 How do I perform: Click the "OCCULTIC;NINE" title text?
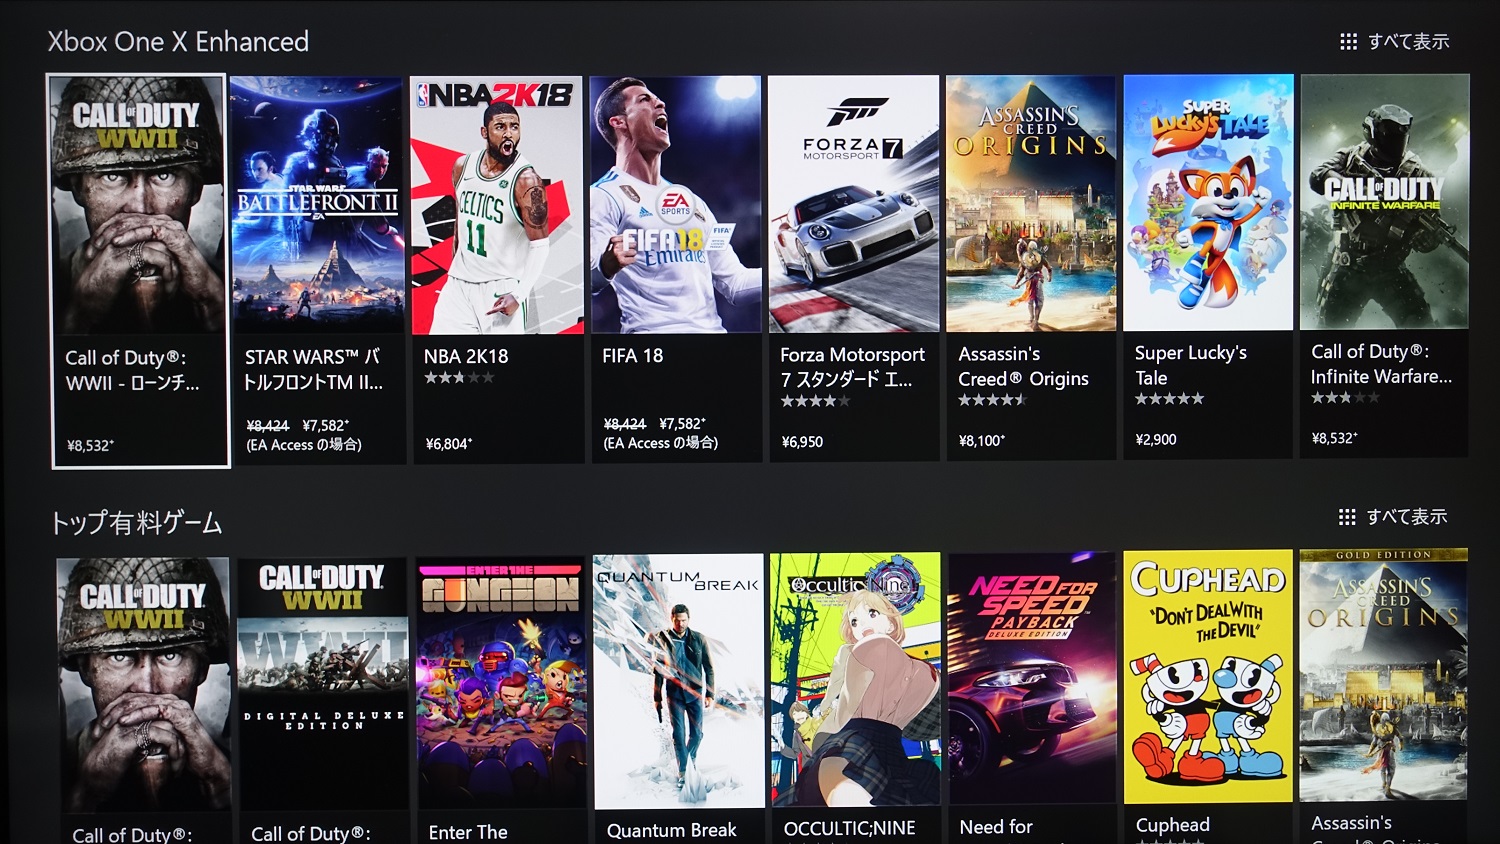[x=849, y=828]
